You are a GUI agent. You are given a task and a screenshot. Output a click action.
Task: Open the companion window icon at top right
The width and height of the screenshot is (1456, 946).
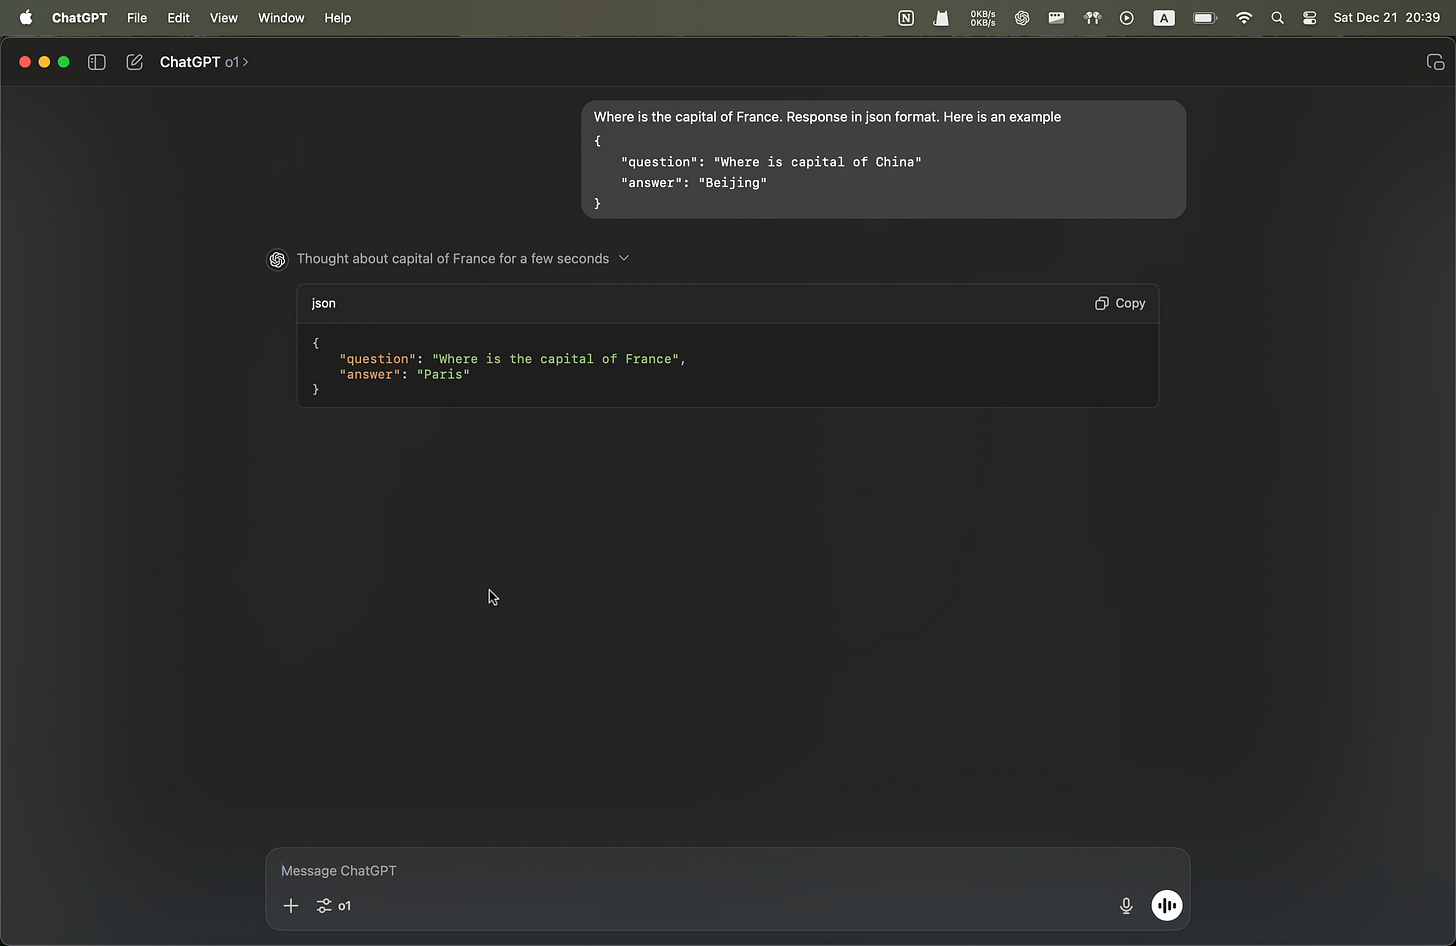point(1435,62)
